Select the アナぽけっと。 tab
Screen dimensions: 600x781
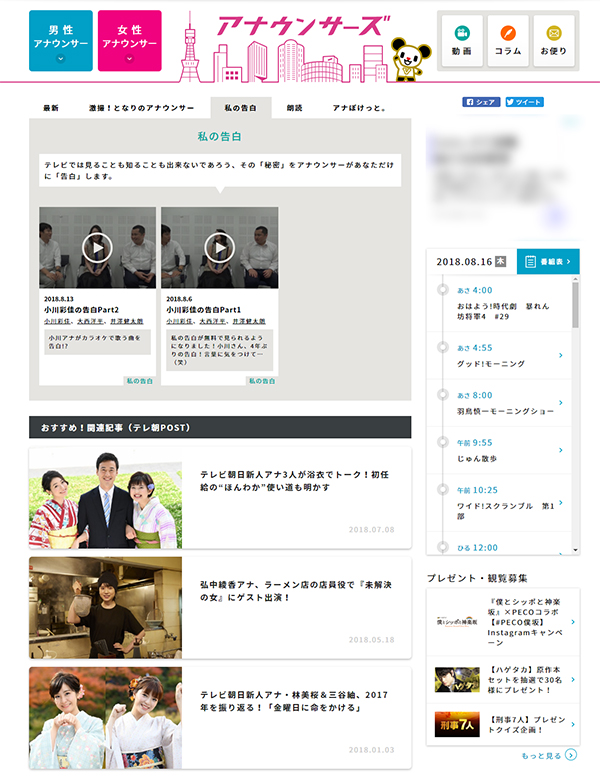359,108
